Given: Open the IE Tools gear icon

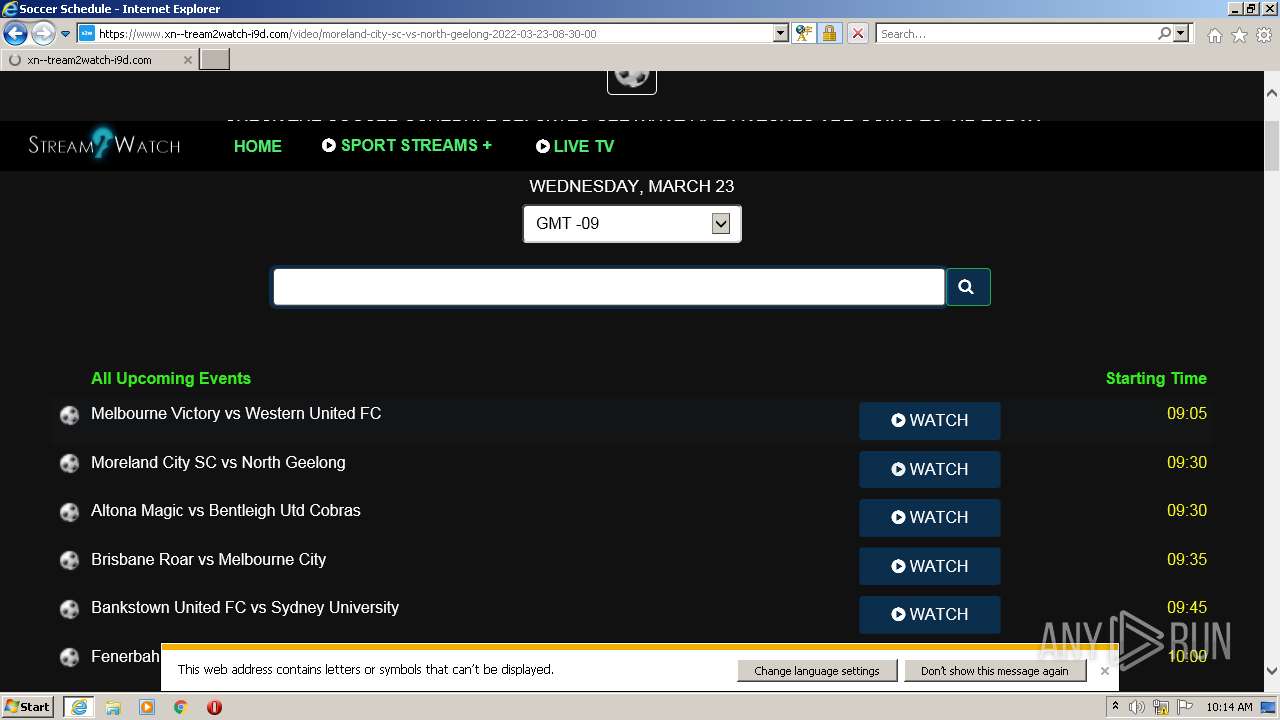Looking at the screenshot, I should 1264,35.
